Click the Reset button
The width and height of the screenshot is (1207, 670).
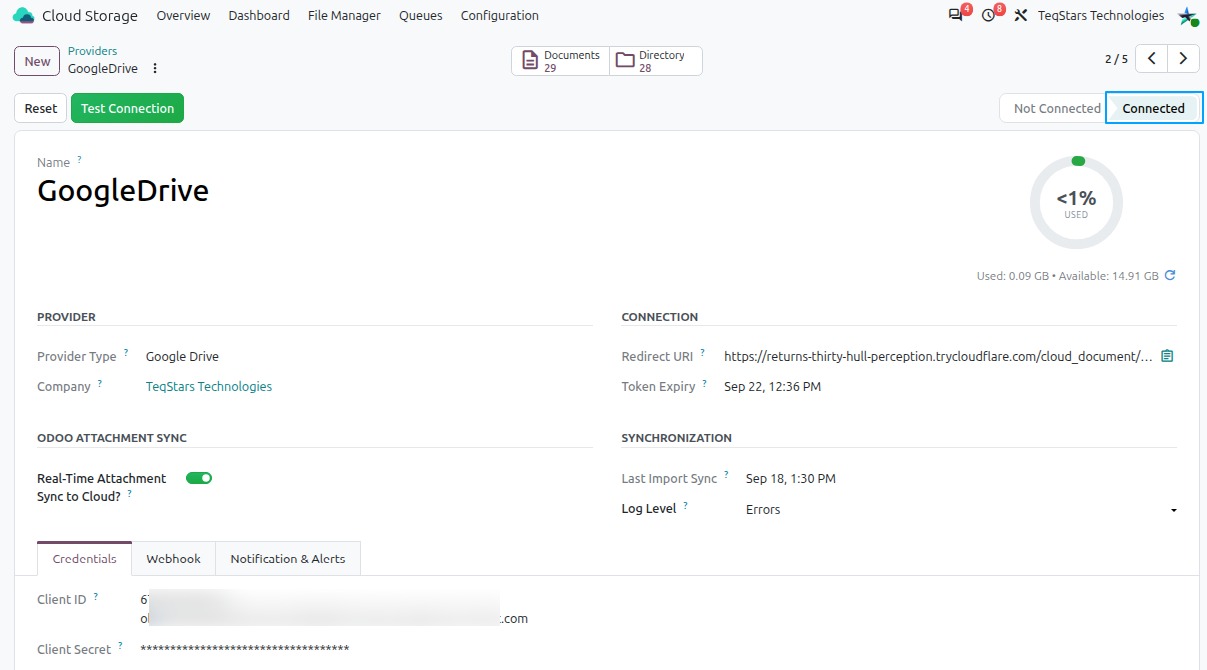pos(41,109)
